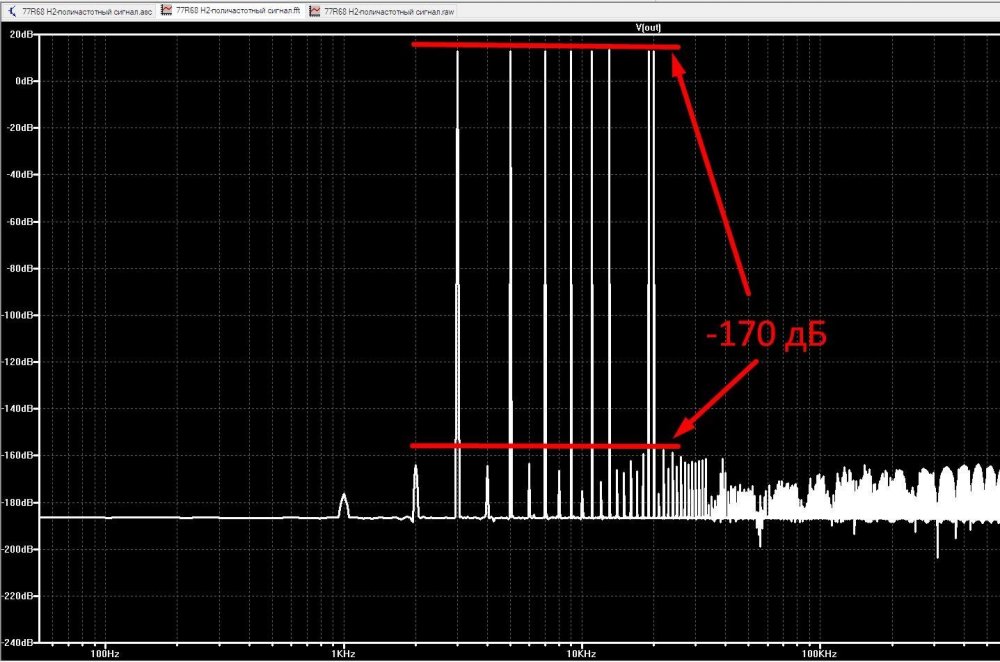Click the 1KHz frequency axis label
1000x662 pixels.
tap(343, 653)
